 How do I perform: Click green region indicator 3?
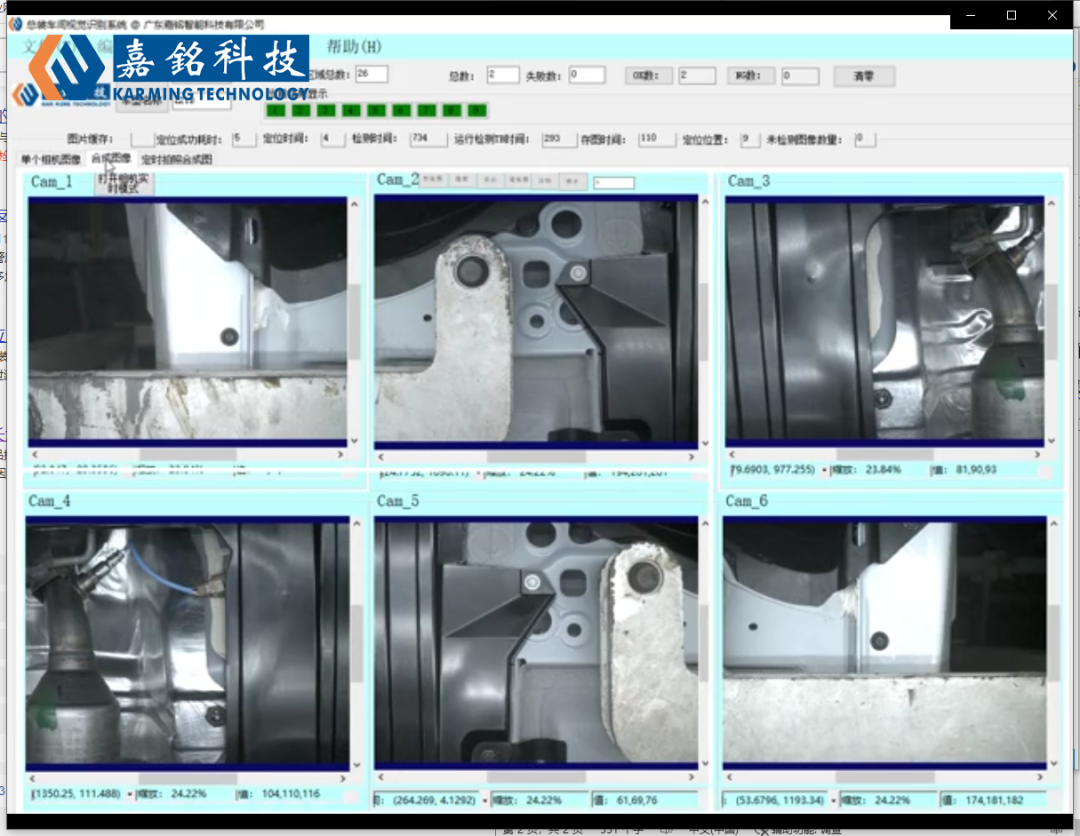(x=326, y=110)
